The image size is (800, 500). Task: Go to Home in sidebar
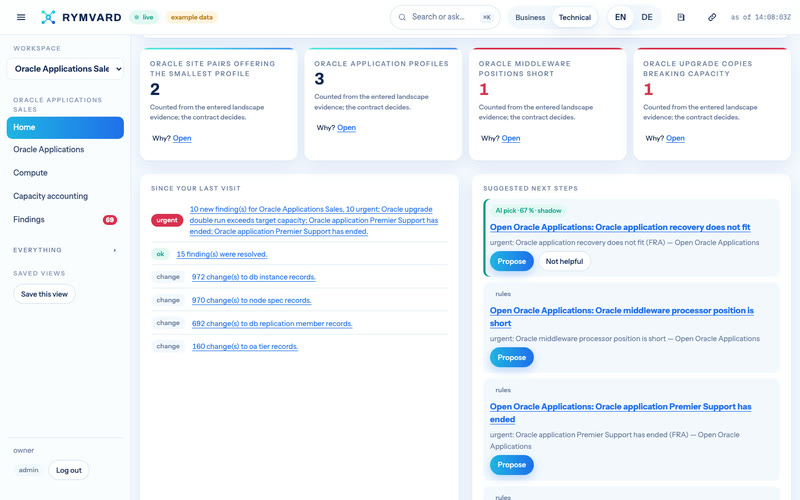[65, 128]
